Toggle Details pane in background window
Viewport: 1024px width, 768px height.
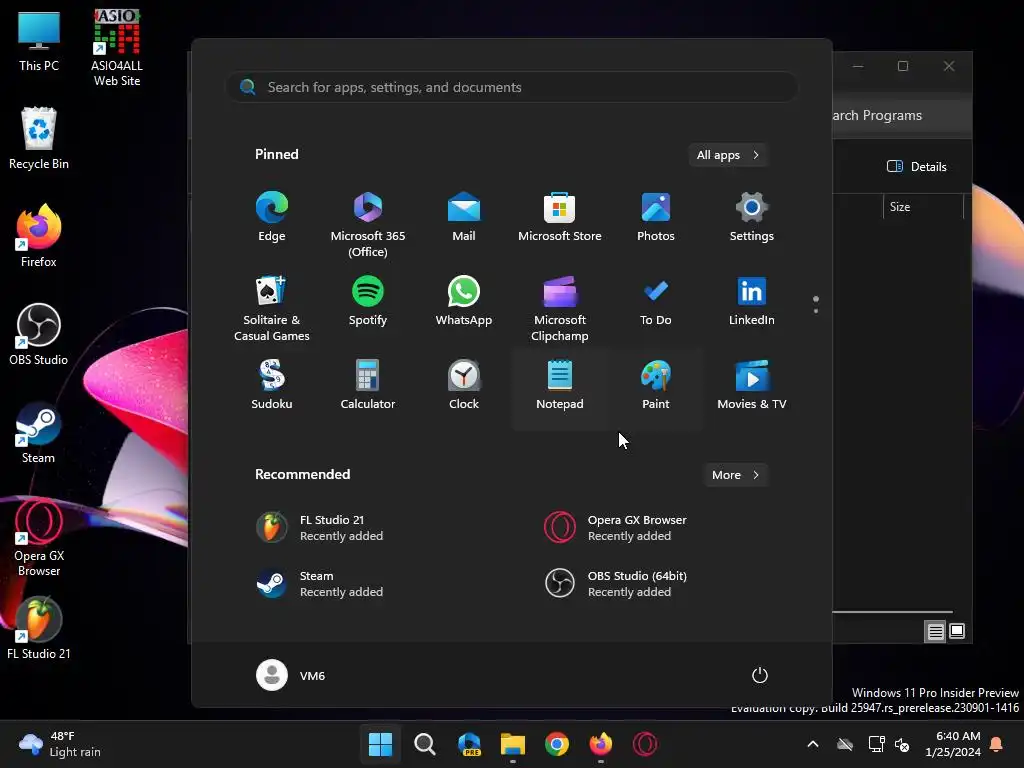pos(917,167)
